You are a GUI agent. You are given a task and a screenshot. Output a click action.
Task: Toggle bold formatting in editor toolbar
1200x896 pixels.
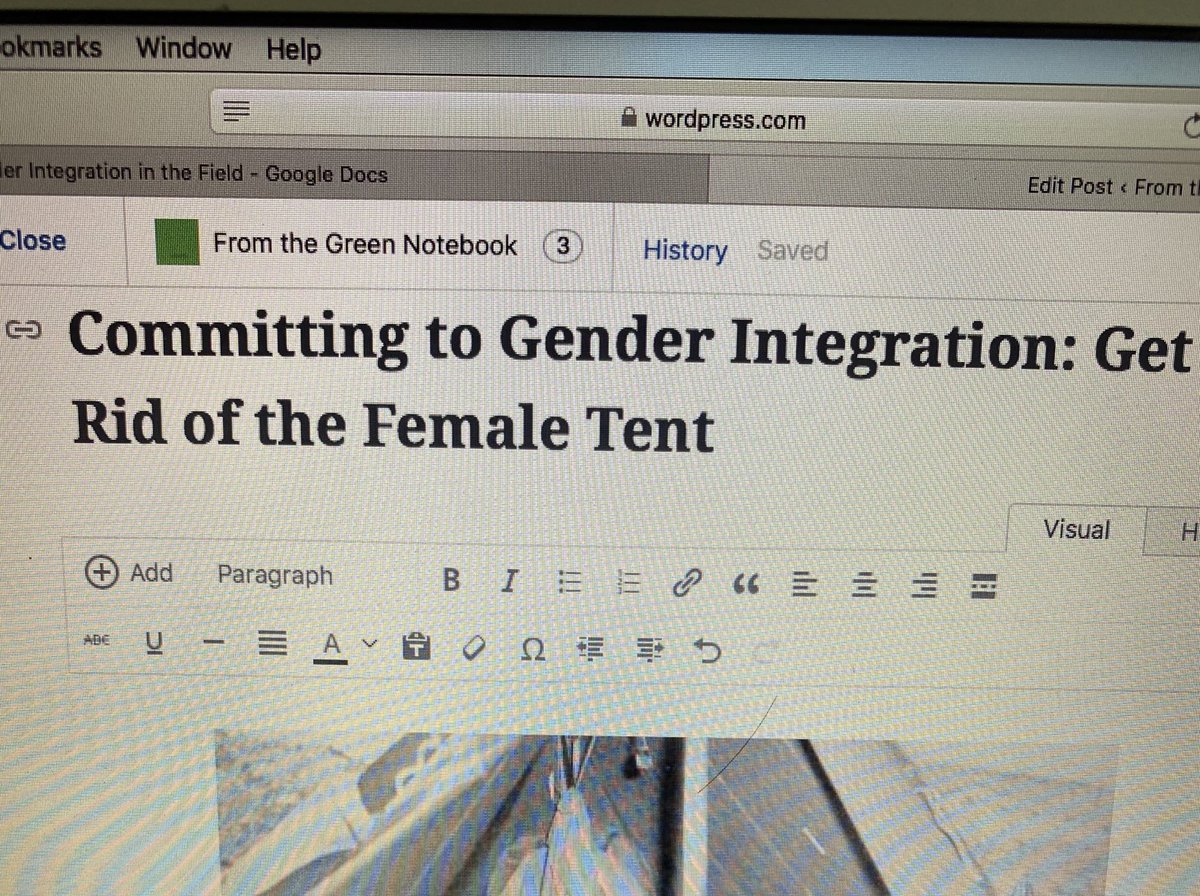(451, 580)
